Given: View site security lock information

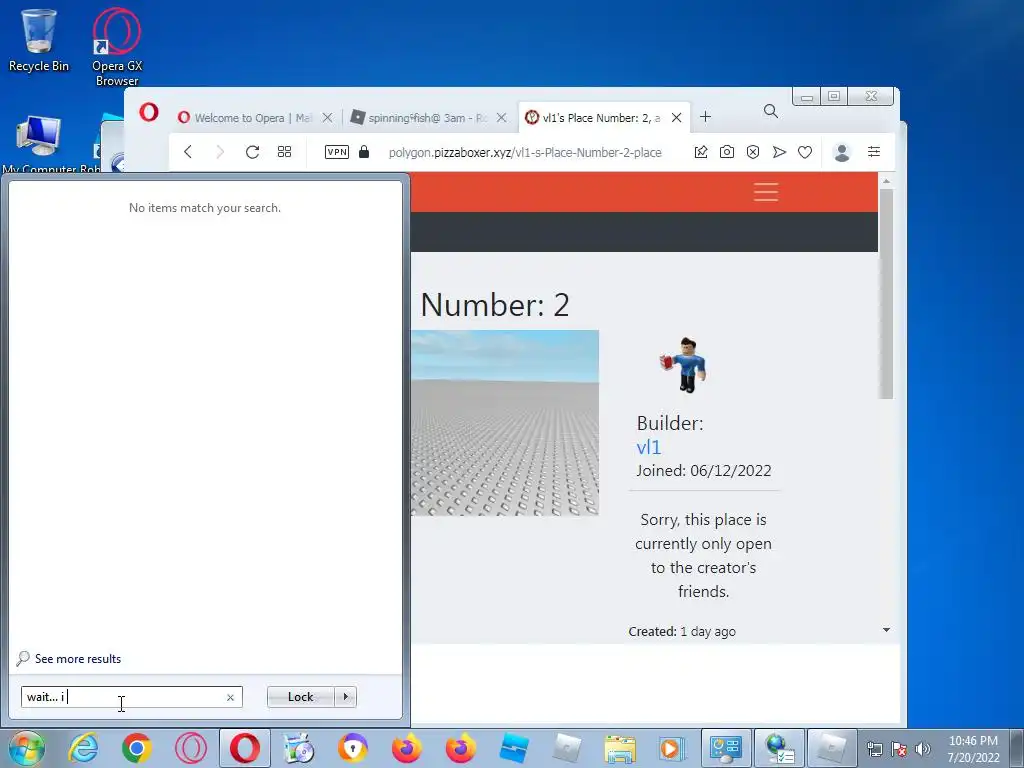Looking at the screenshot, I should 364,152.
